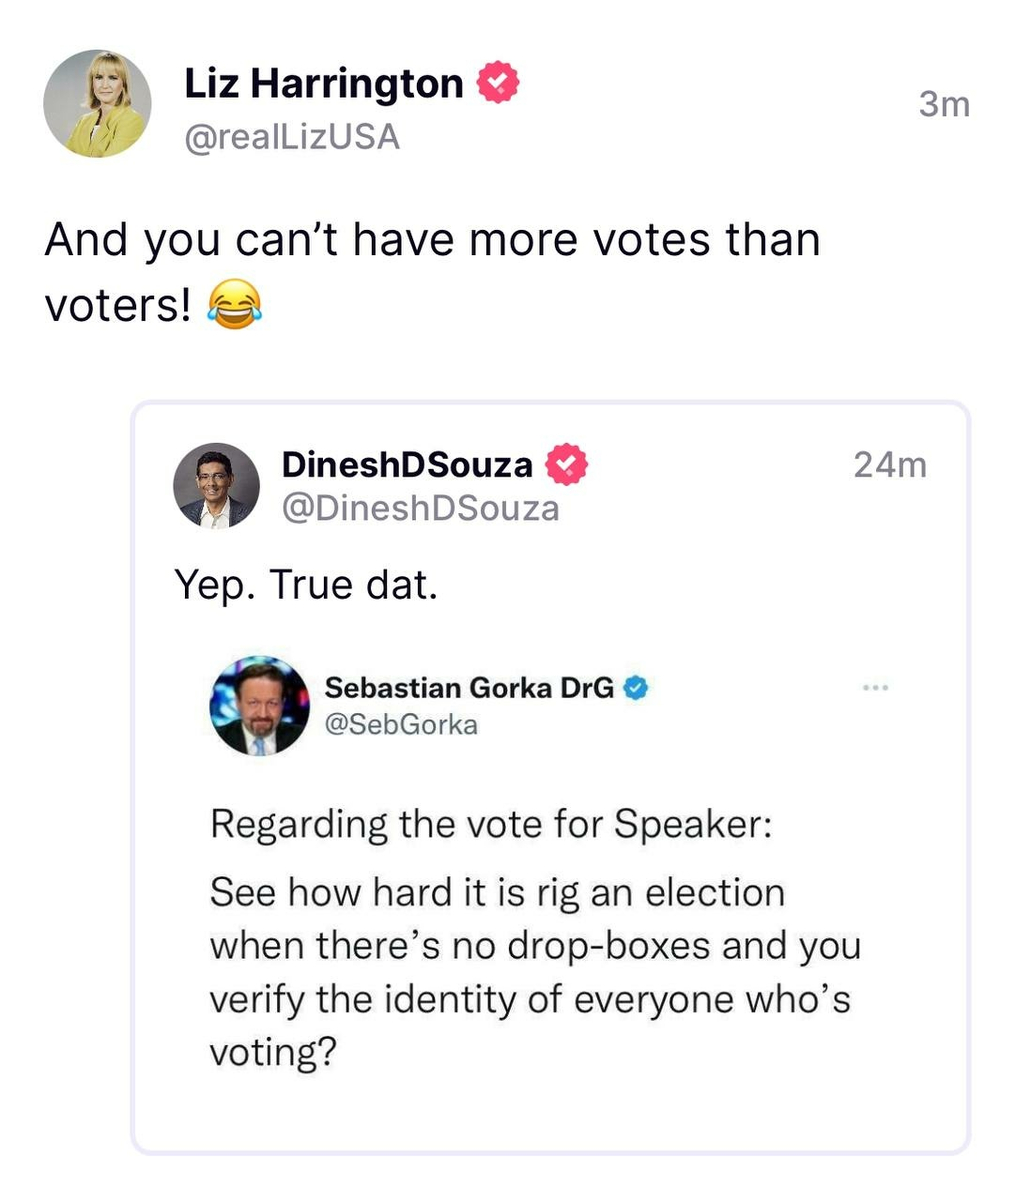The width and height of the screenshot is (1015, 1201).
Task: Open three-dot more menu on Gorka tweet
Action: pyautogui.click(x=875, y=688)
